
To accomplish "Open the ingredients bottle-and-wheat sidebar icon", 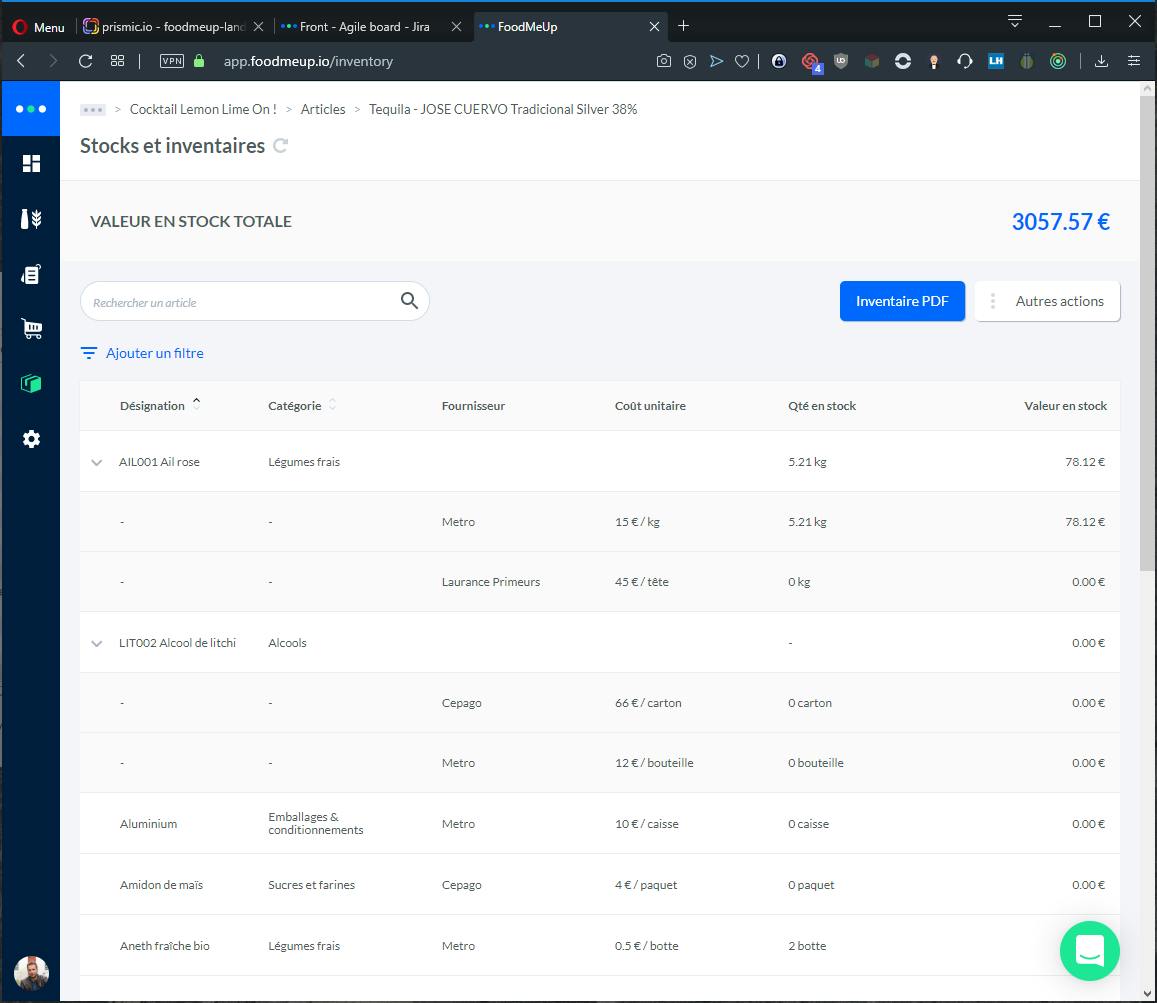I will [x=31, y=219].
